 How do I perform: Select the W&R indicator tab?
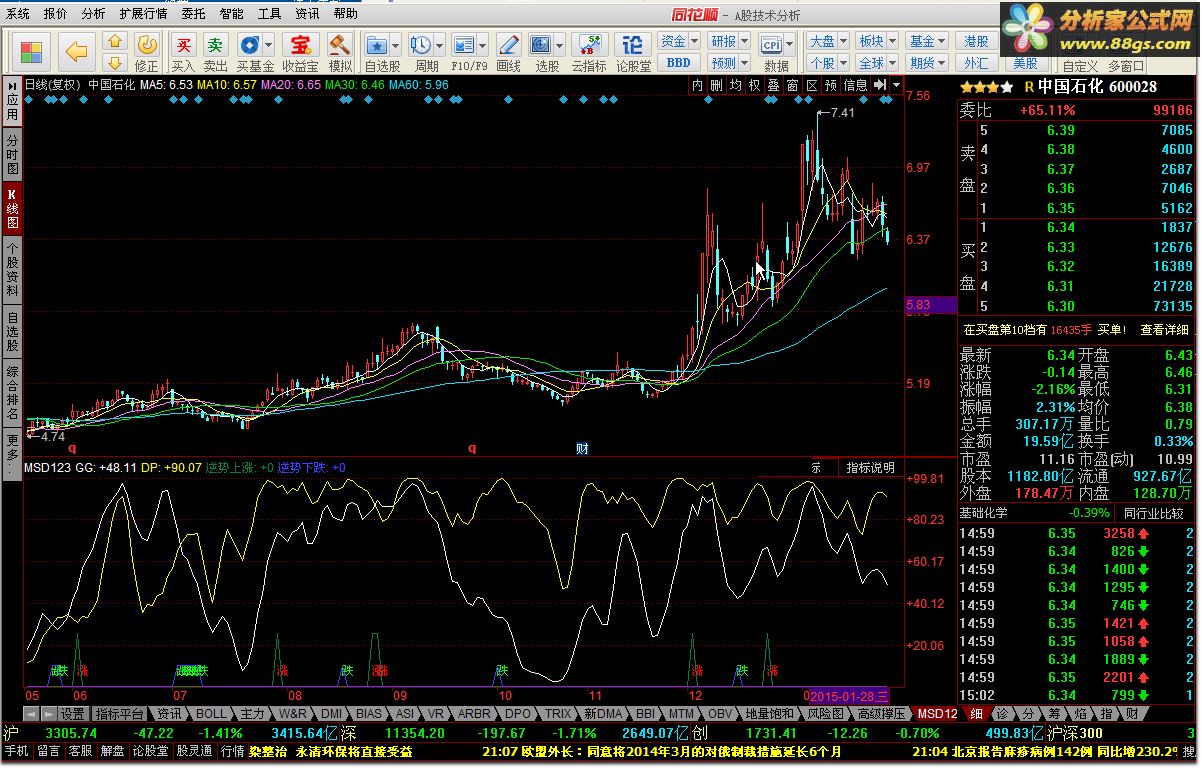(293, 714)
